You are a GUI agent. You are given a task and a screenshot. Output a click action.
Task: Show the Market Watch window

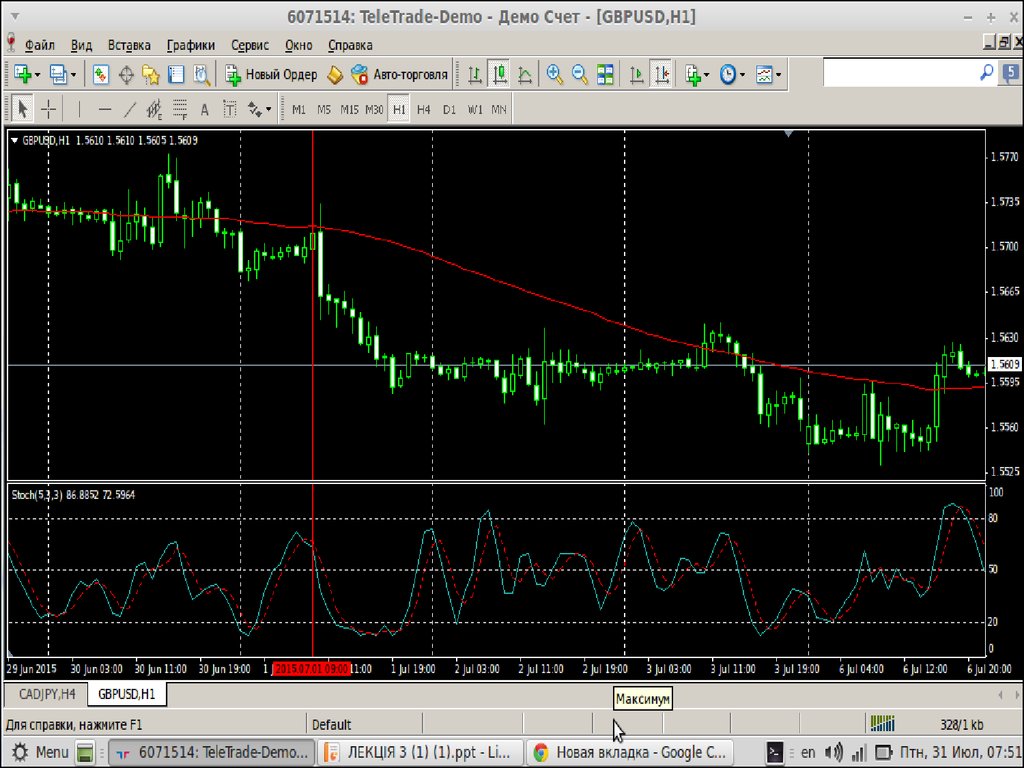point(101,74)
